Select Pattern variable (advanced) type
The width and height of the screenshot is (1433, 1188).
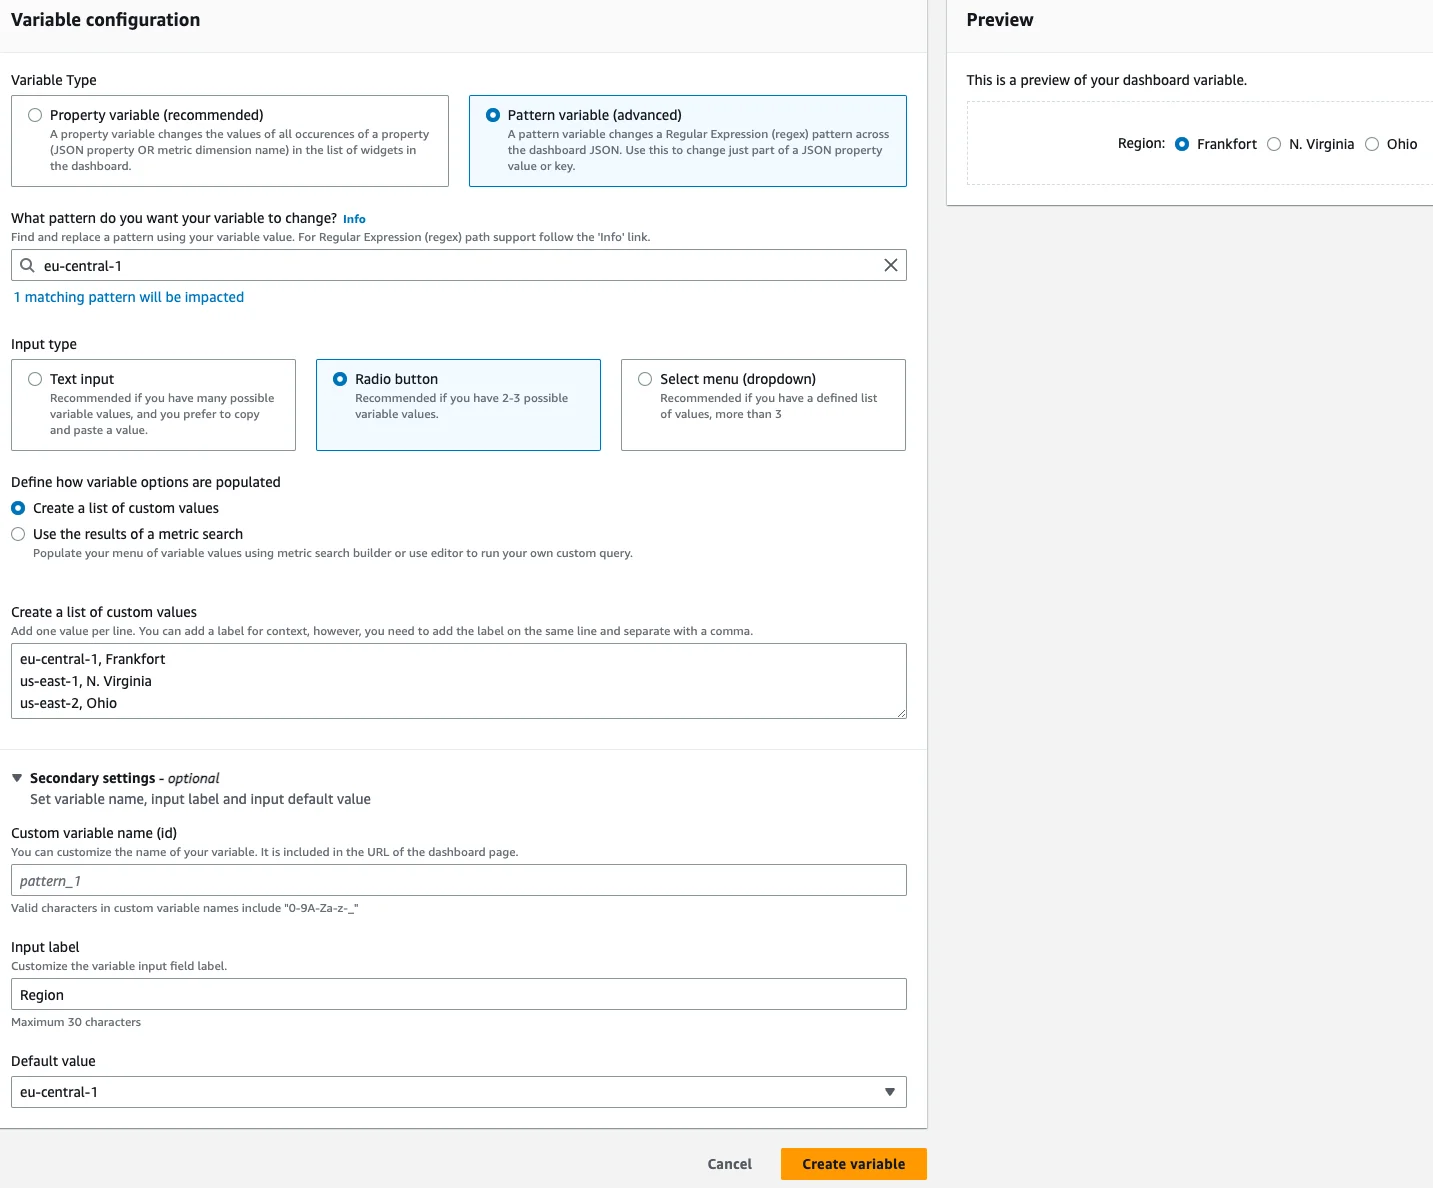point(493,115)
